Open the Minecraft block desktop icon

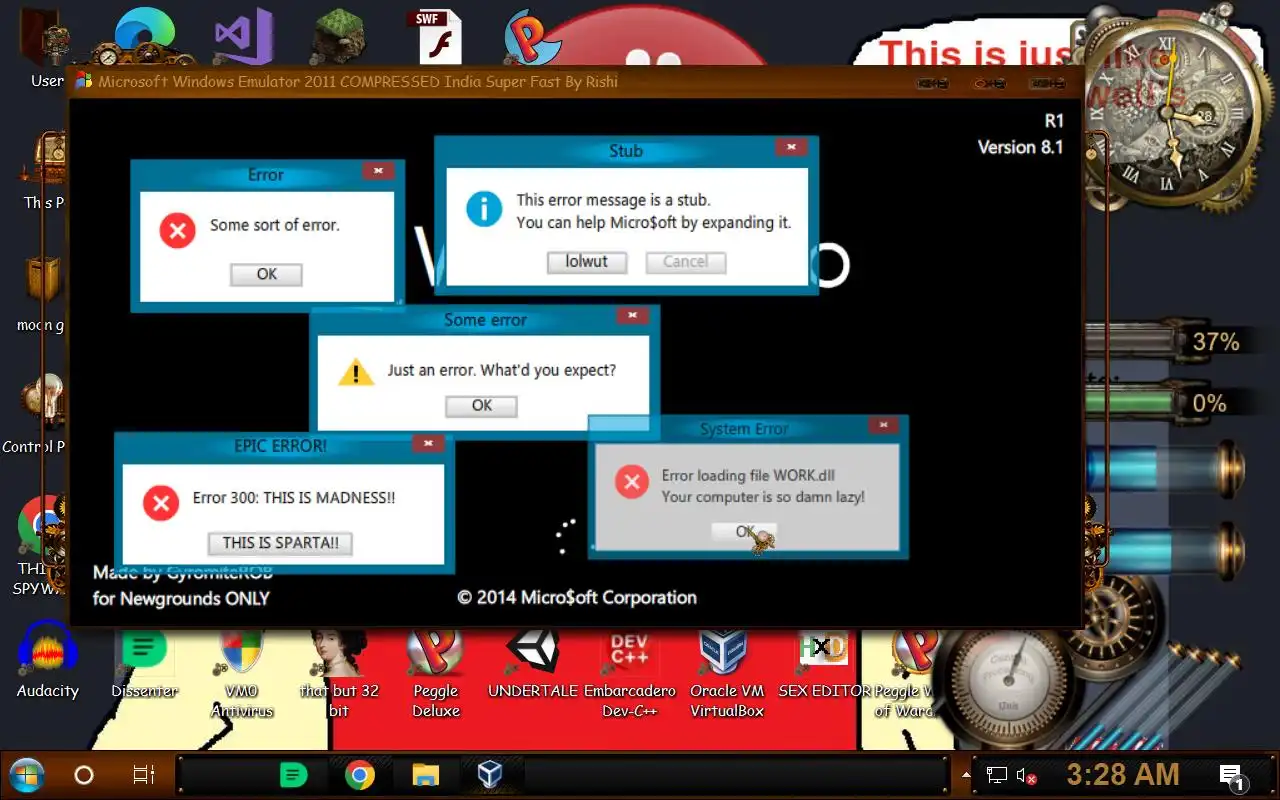[341, 37]
